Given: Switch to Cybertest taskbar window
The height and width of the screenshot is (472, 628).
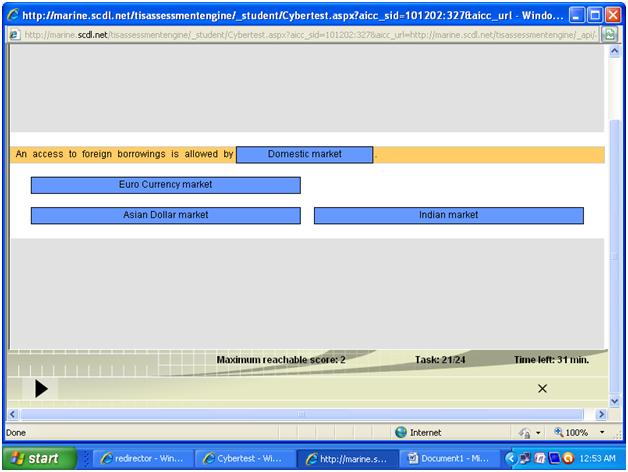Looking at the screenshot, I should click(244, 459).
